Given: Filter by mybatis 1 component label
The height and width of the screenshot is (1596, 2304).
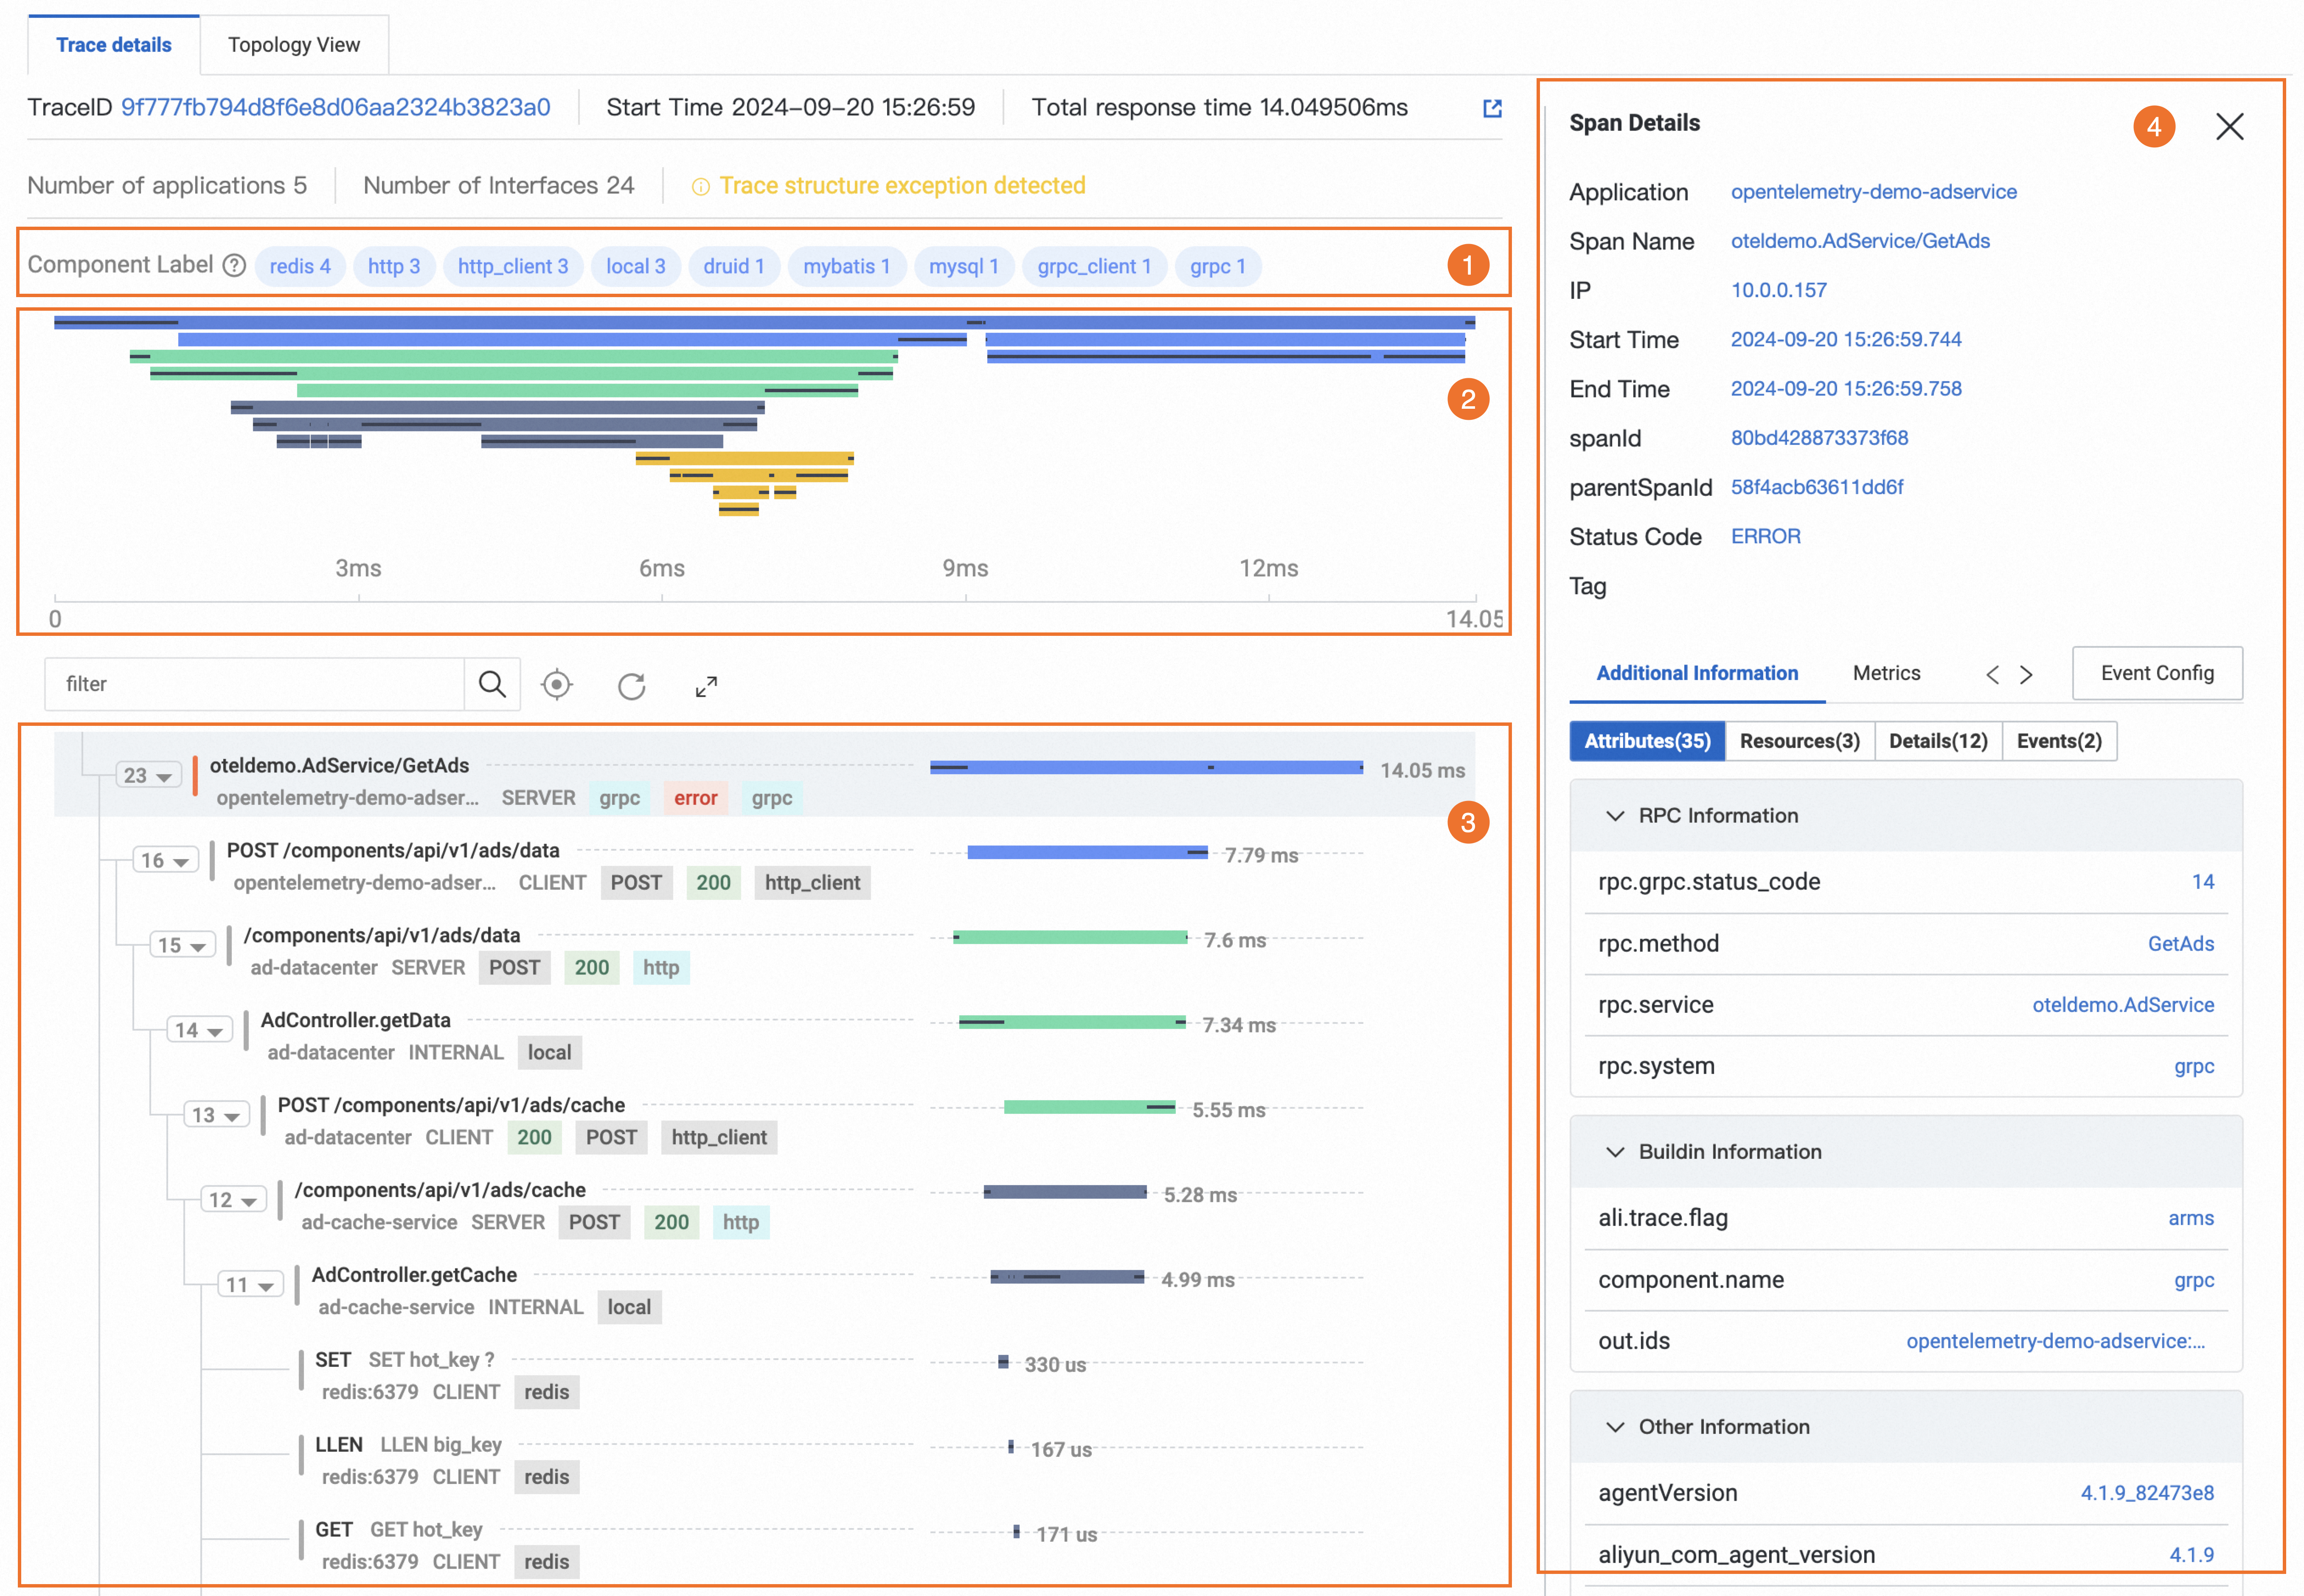Looking at the screenshot, I should (847, 267).
